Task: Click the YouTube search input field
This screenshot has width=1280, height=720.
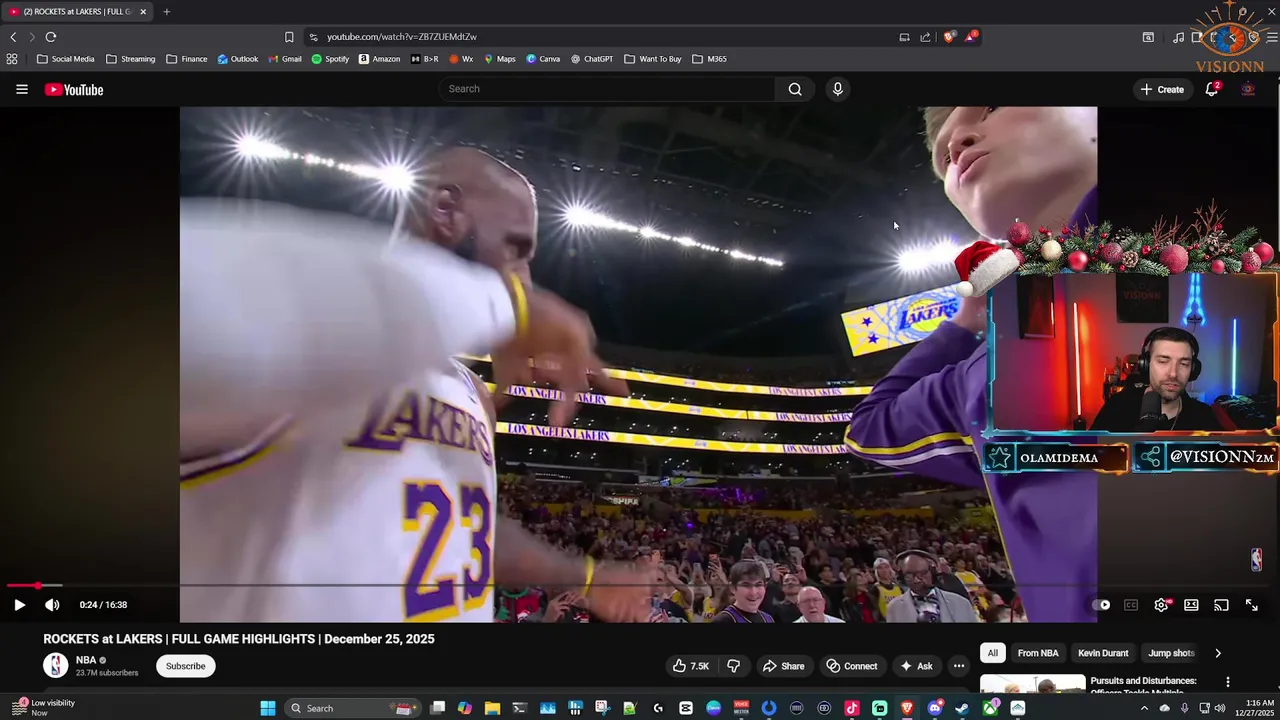Action: [608, 89]
